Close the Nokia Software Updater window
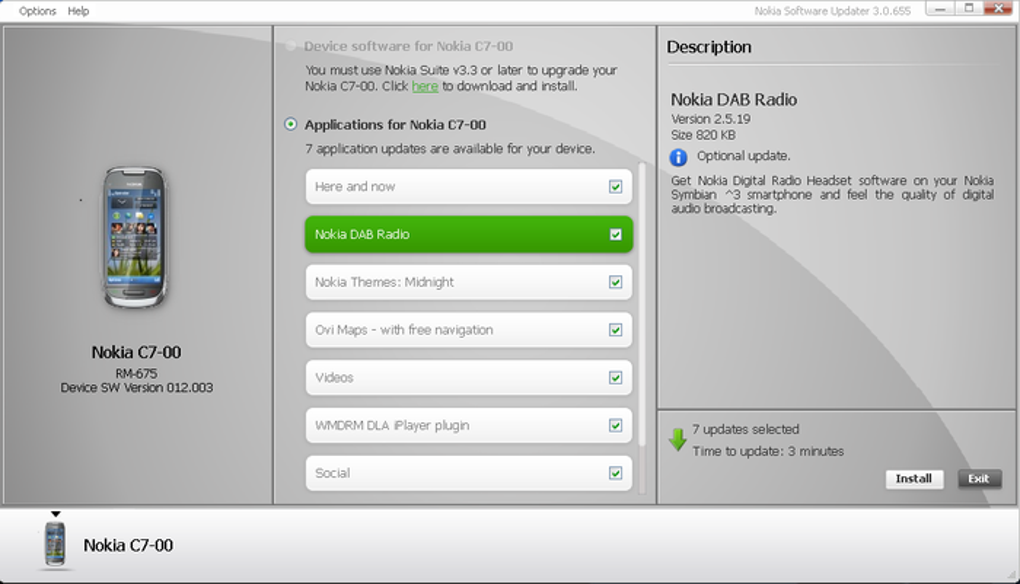1020x584 pixels. (998, 8)
